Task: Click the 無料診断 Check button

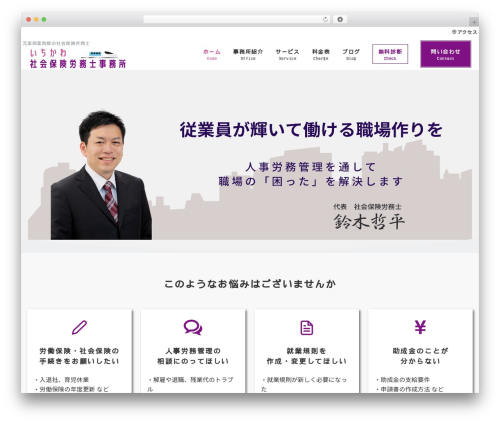Action: pyautogui.click(x=390, y=54)
